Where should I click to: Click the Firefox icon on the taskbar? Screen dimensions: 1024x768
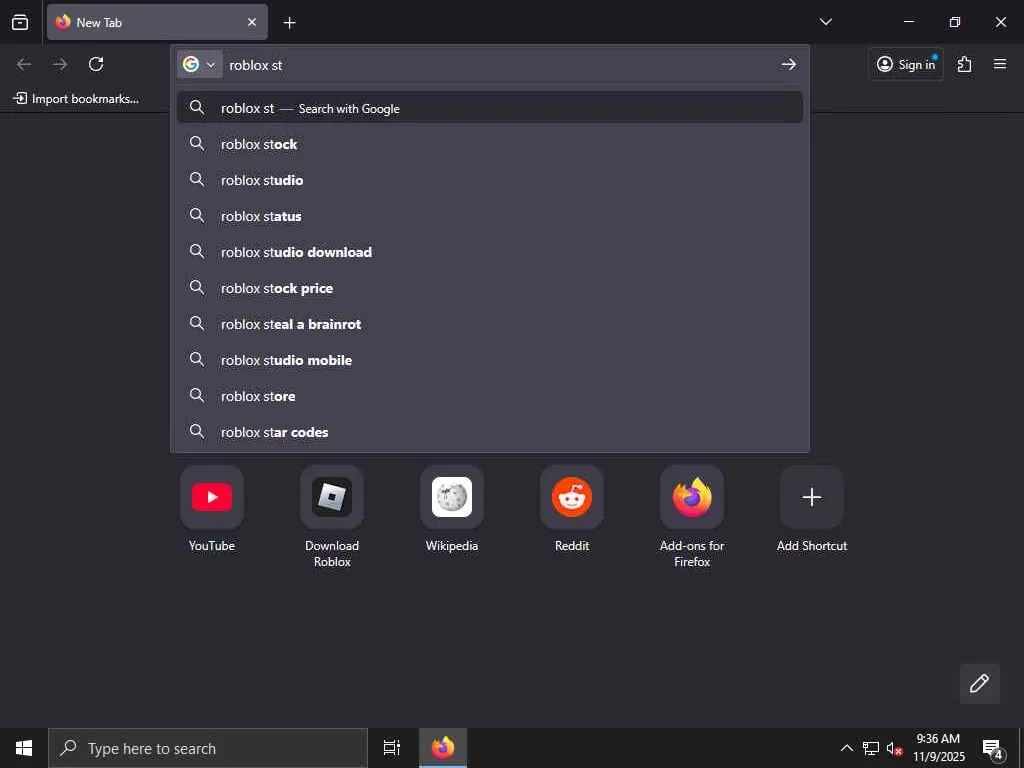click(443, 748)
